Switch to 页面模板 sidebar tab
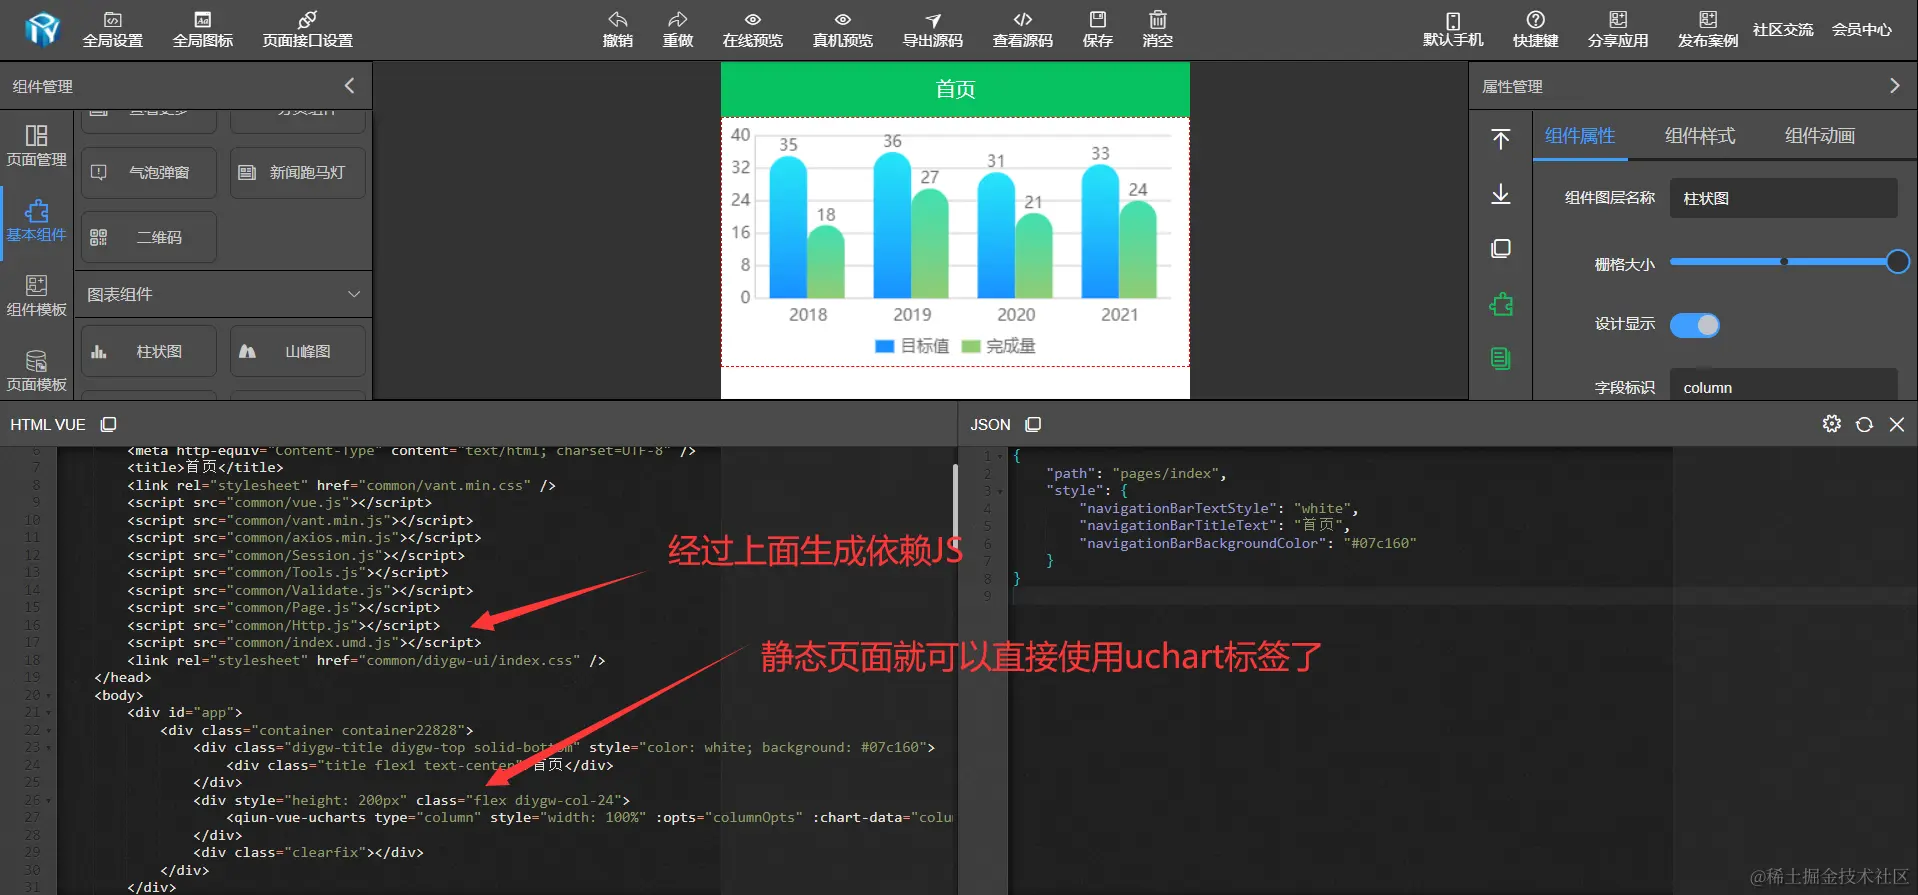This screenshot has width=1918, height=895. 36,371
